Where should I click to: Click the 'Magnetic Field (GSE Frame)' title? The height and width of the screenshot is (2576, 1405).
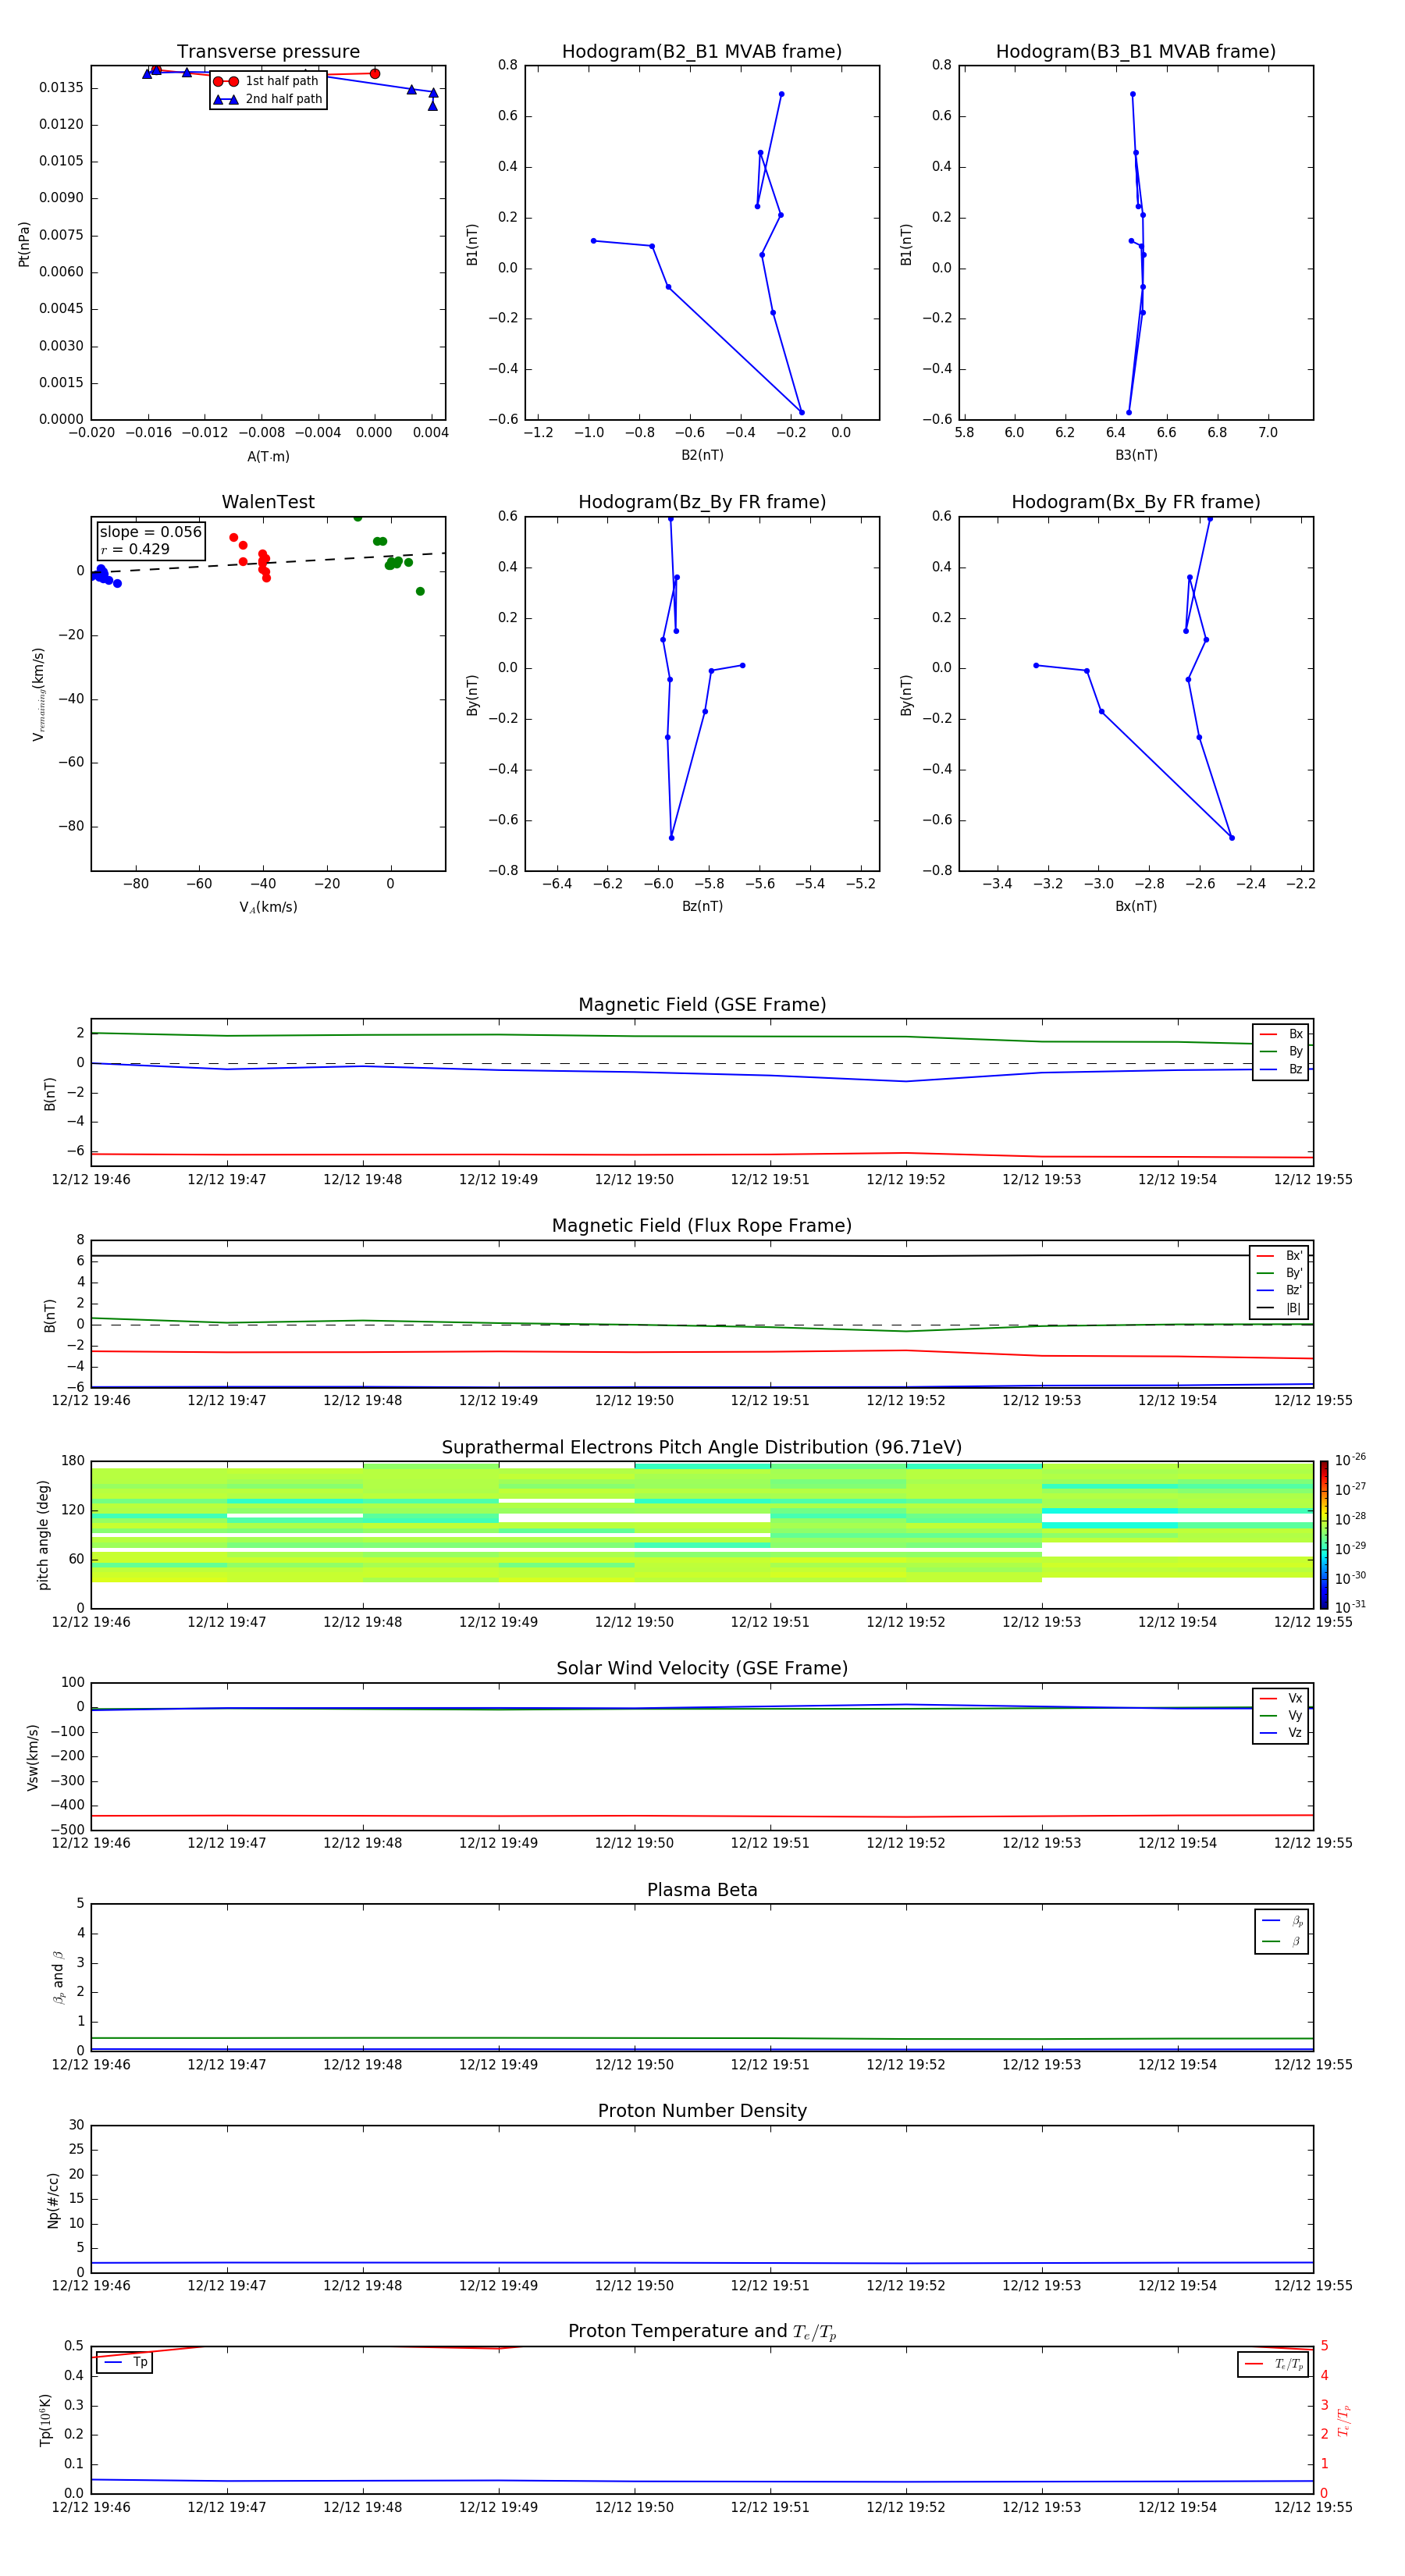(x=702, y=1005)
